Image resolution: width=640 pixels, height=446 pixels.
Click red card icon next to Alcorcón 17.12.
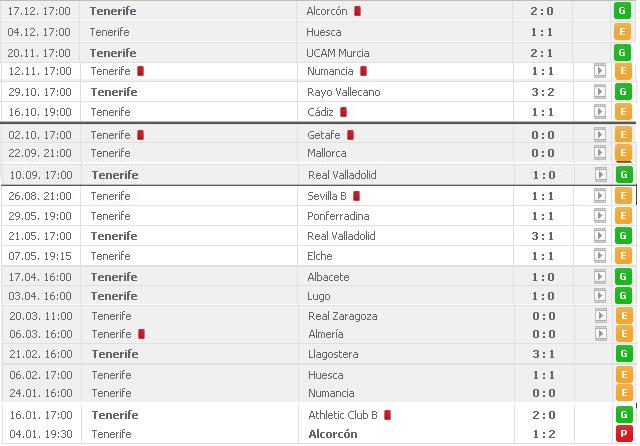point(358,11)
